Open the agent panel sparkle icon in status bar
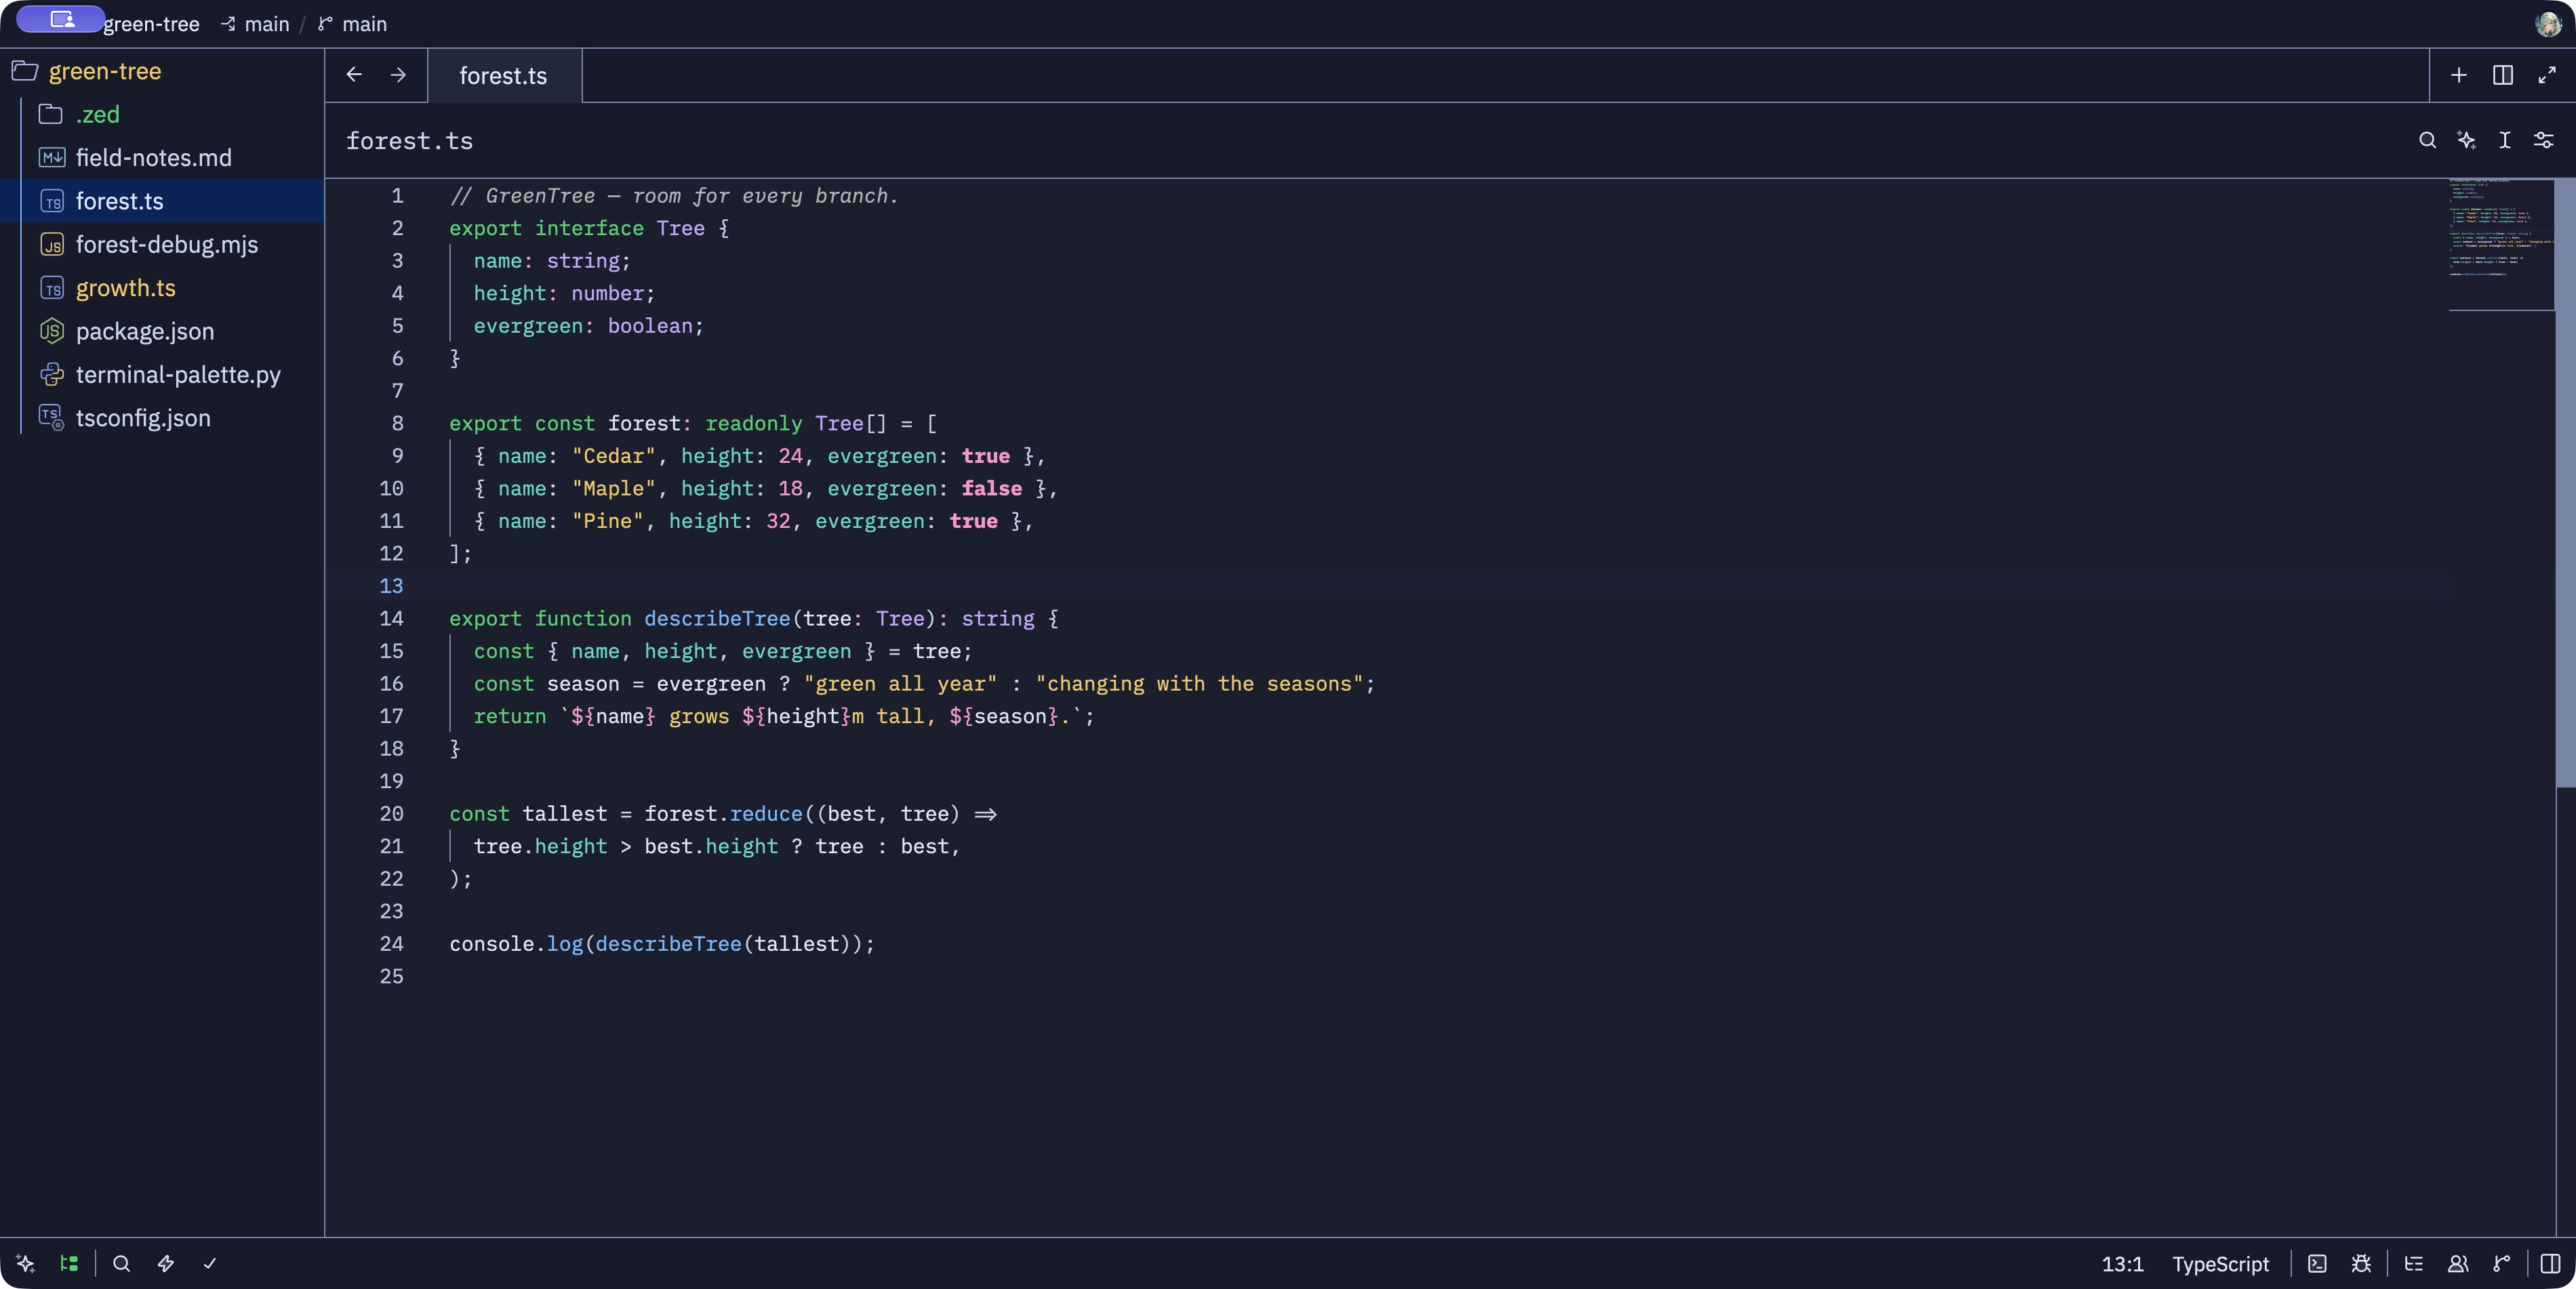Image resolution: width=2576 pixels, height=1289 pixels. click(x=26, y=1263)
